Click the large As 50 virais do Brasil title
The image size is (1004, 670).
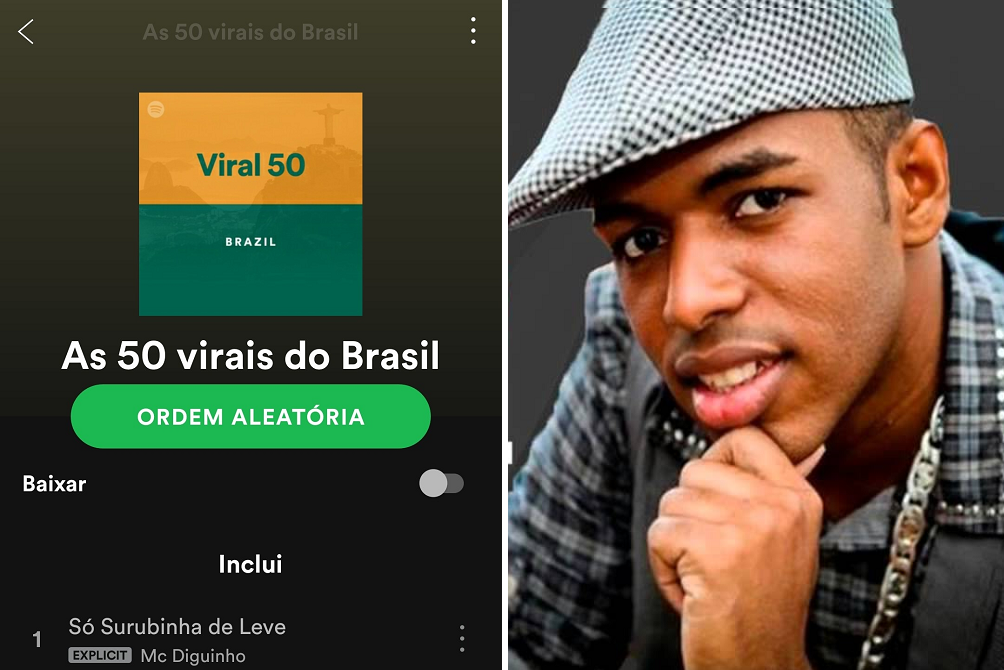(250, 355)
